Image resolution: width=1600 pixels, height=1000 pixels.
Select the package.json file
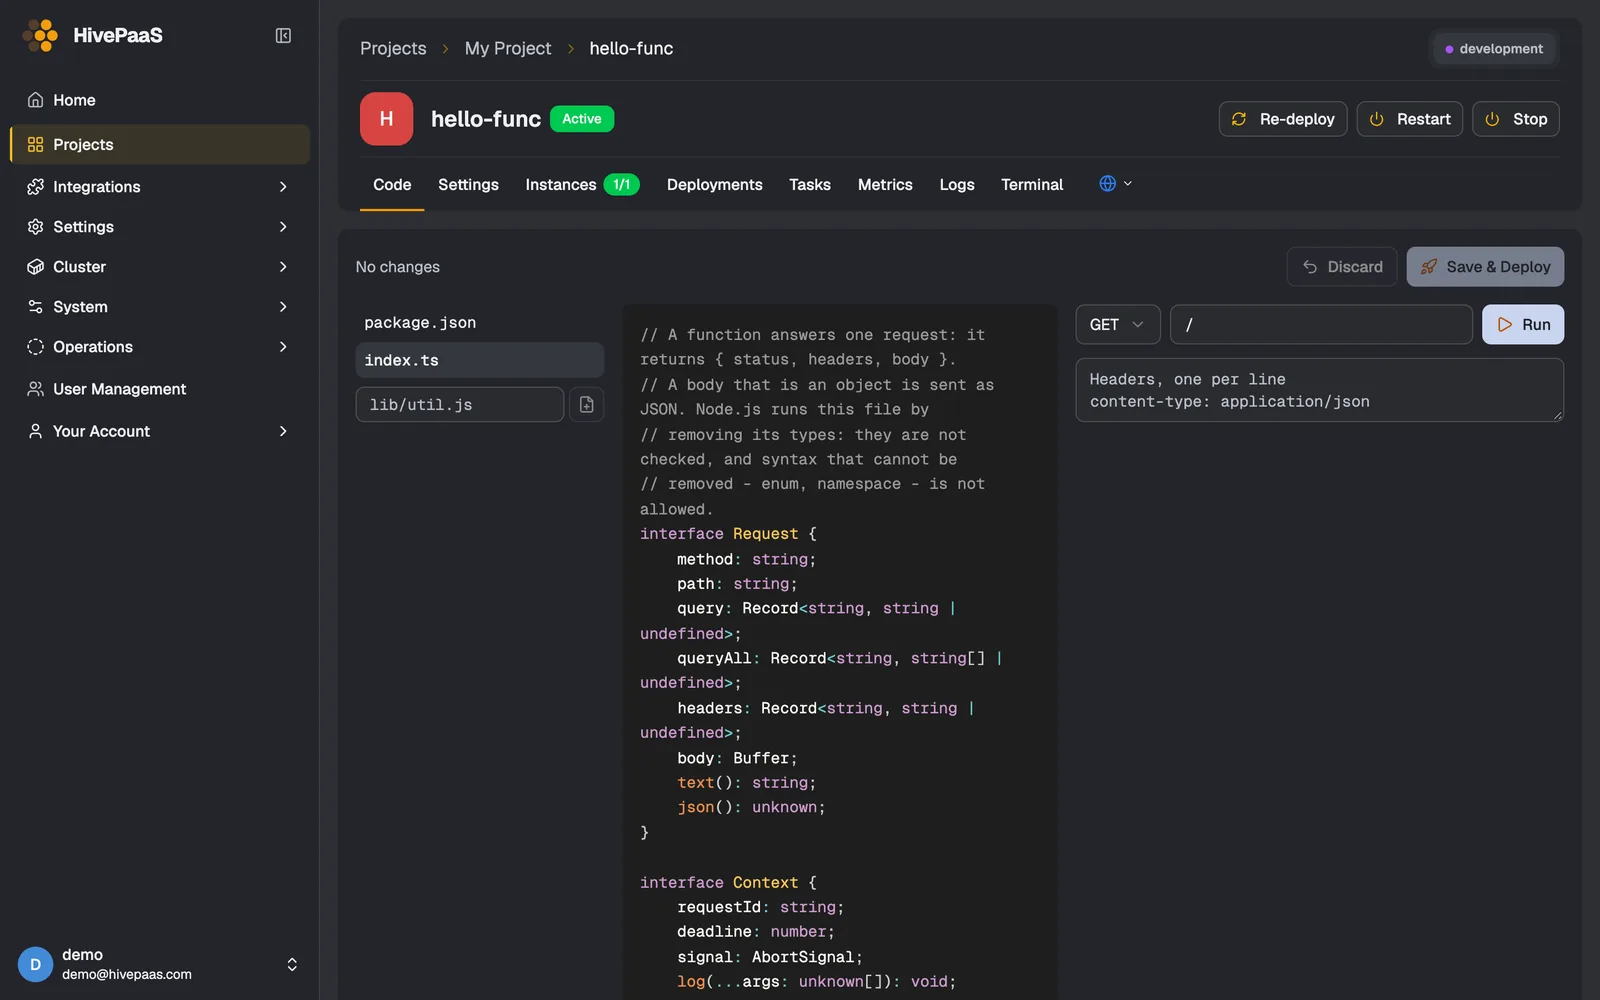(480, 322)
